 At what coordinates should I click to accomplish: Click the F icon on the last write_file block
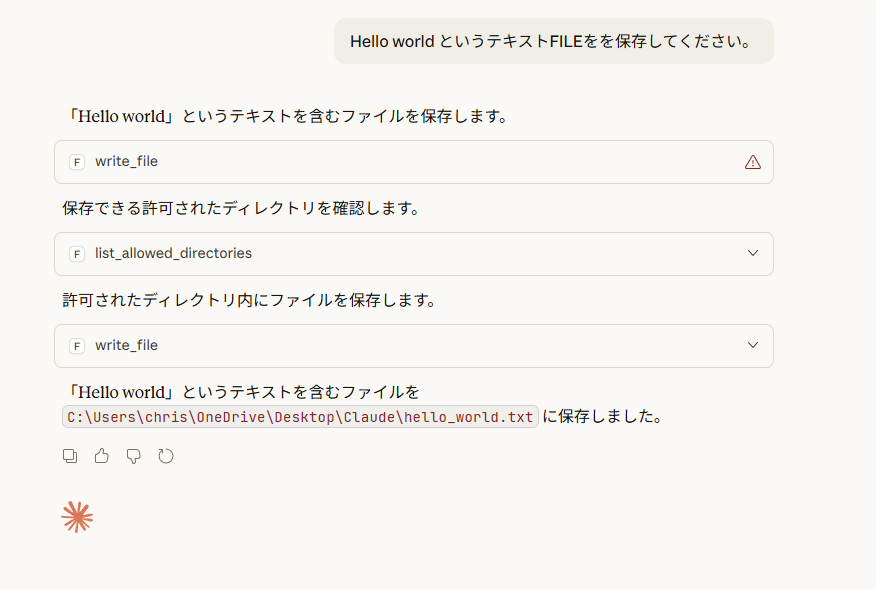77,346
